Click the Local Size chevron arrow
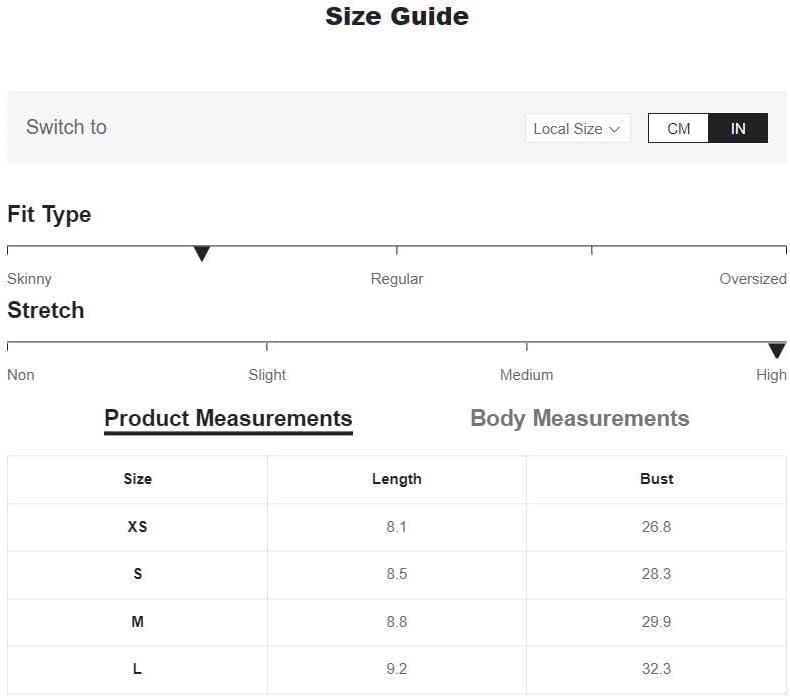This screenshot has height=697, width=790. [614, 130]
